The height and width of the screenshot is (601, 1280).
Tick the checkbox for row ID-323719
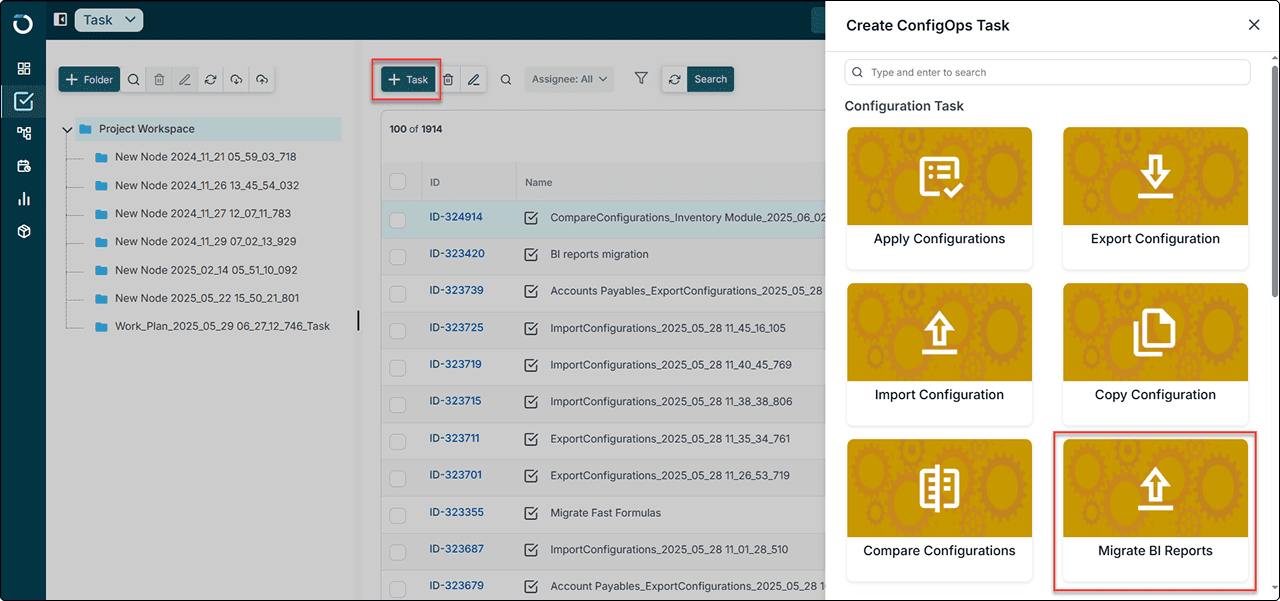(398, 368)
